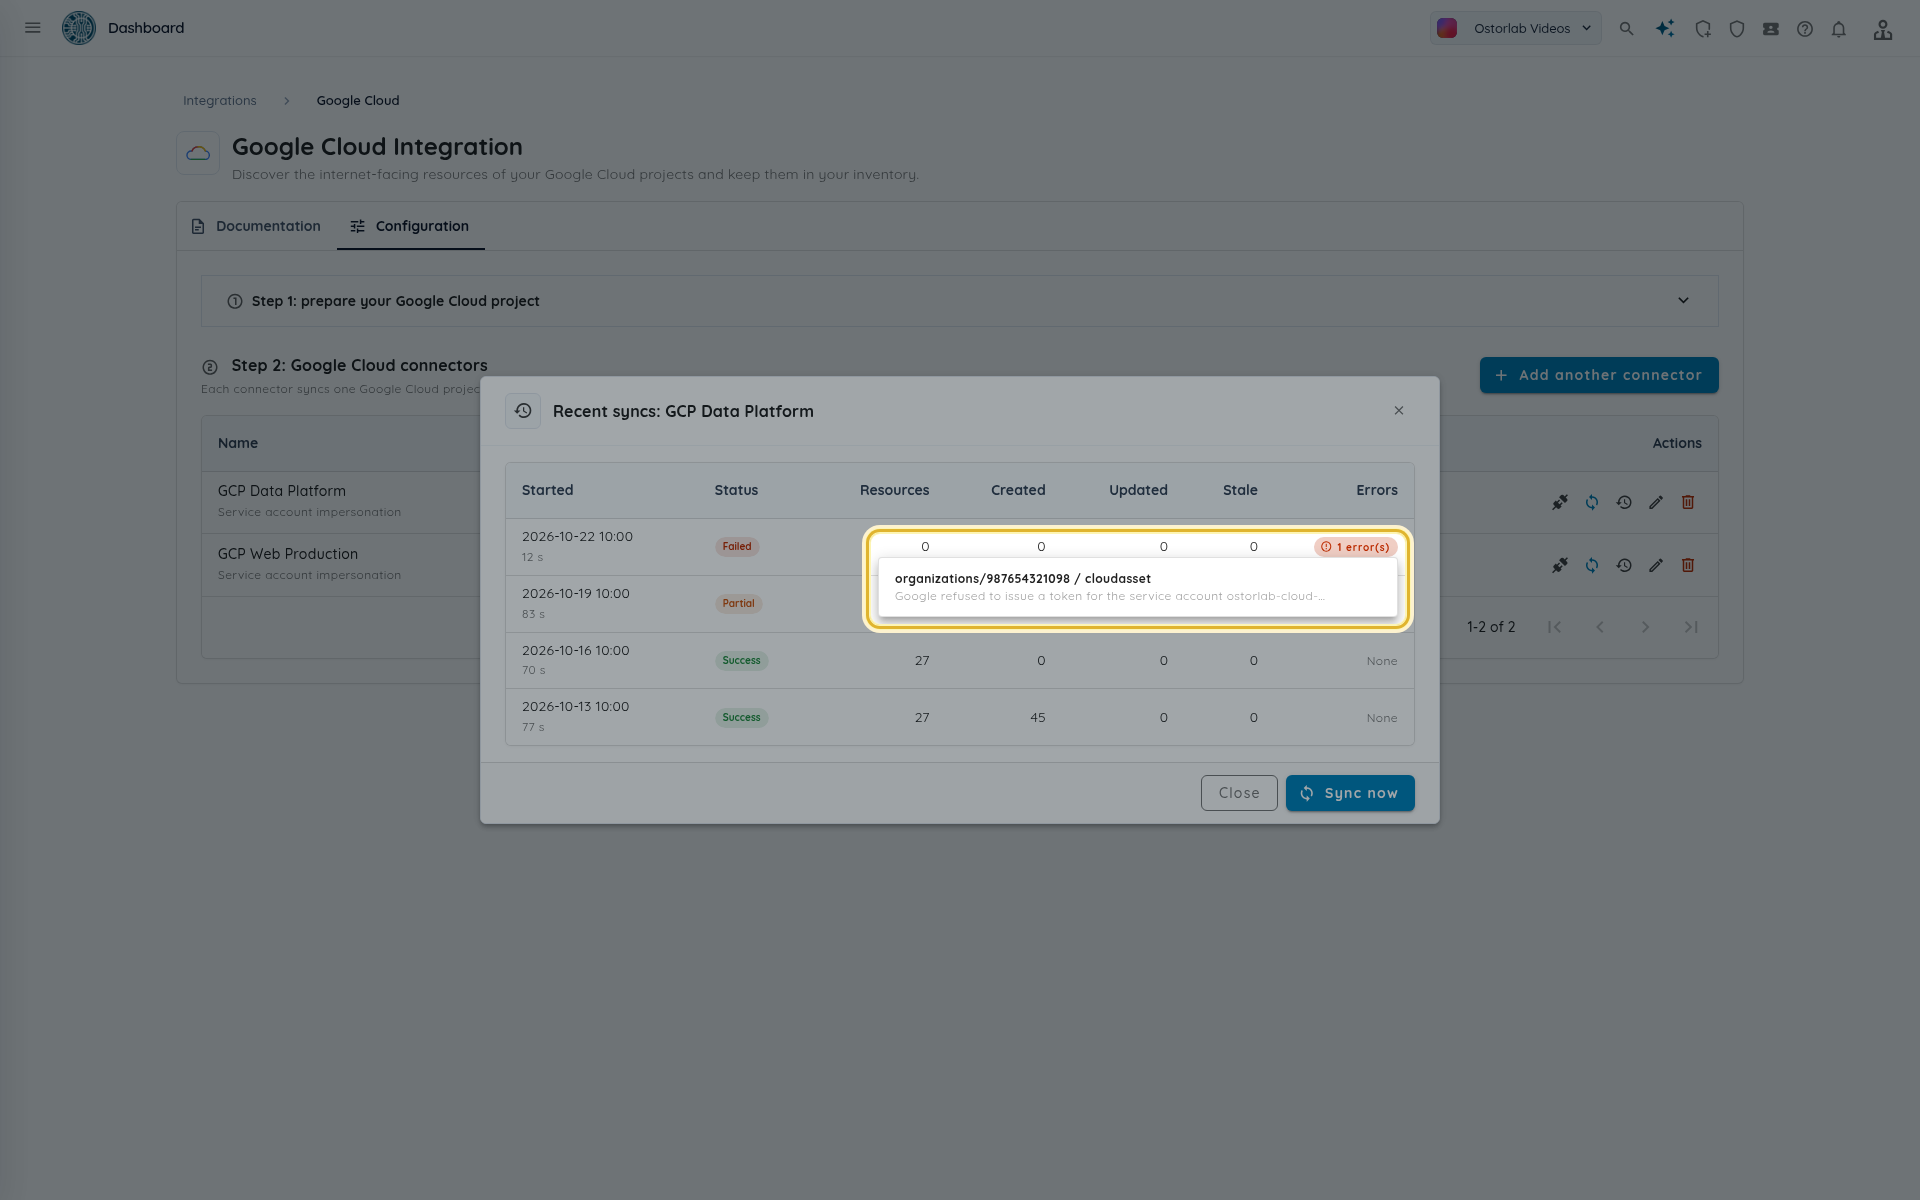Open the help question mark icon
This screenshot has height=1200, width=1920.
(1805, 29)
